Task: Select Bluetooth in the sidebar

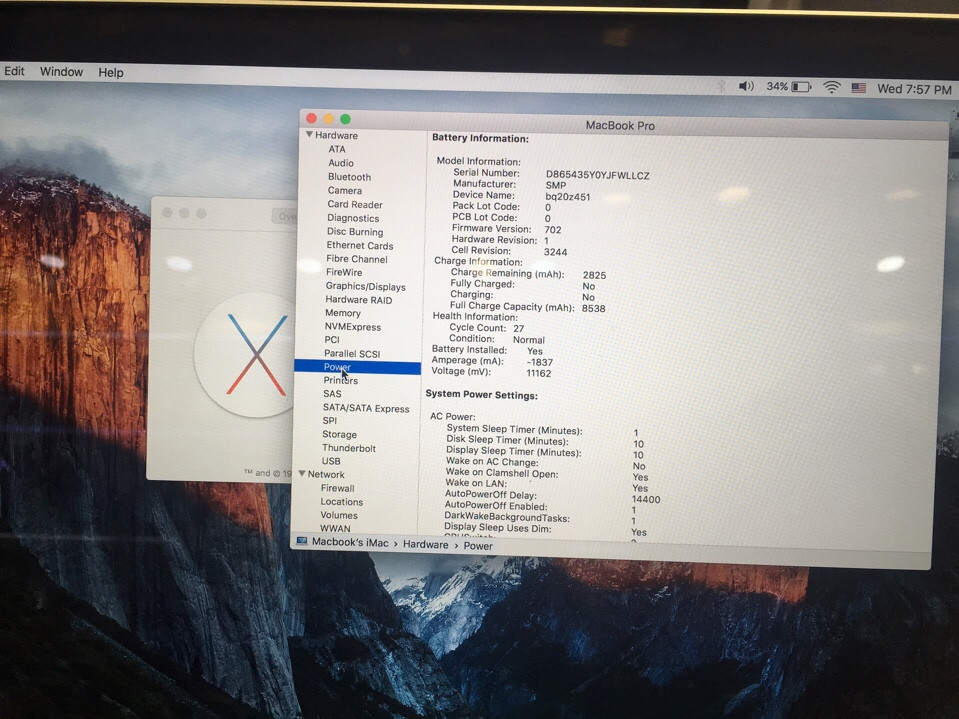Action: 349,177
